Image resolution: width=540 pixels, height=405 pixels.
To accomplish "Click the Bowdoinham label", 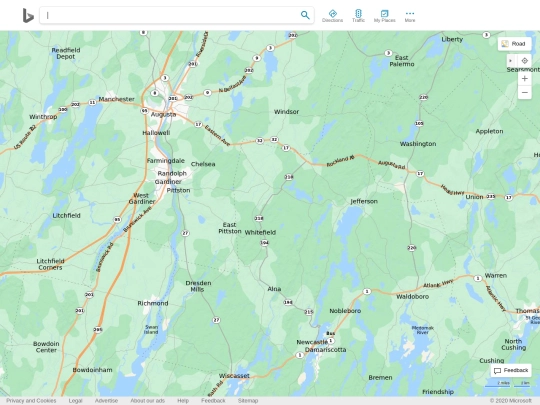I will 92,370.
